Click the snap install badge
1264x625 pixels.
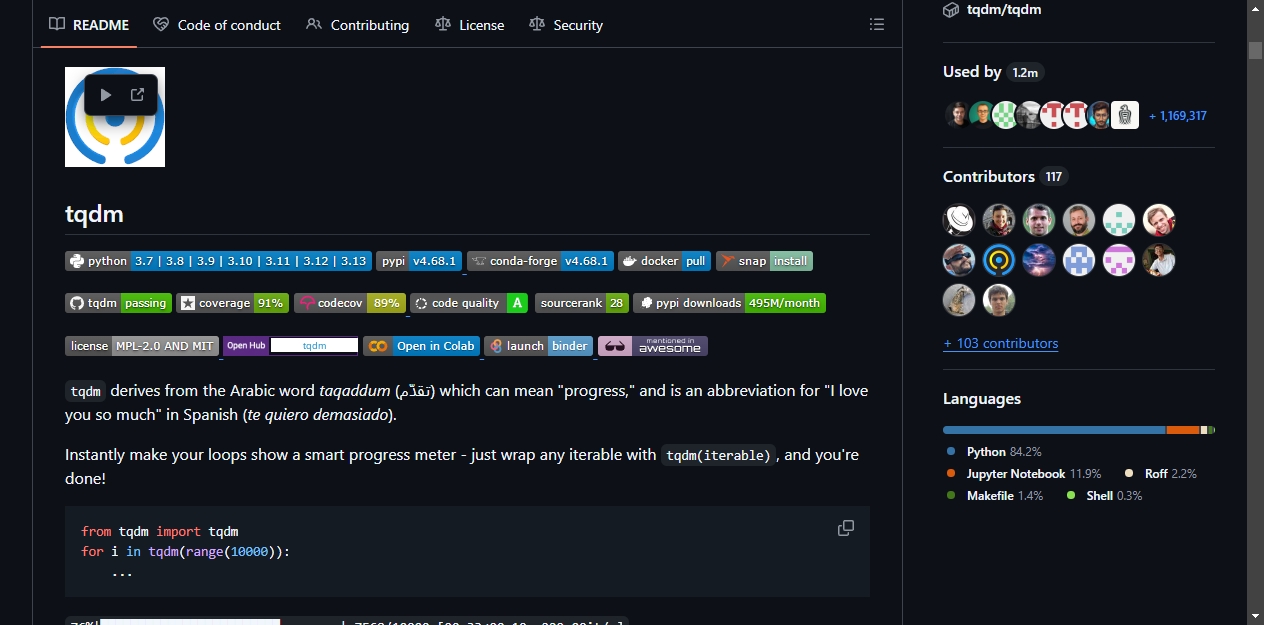(764, 261)
